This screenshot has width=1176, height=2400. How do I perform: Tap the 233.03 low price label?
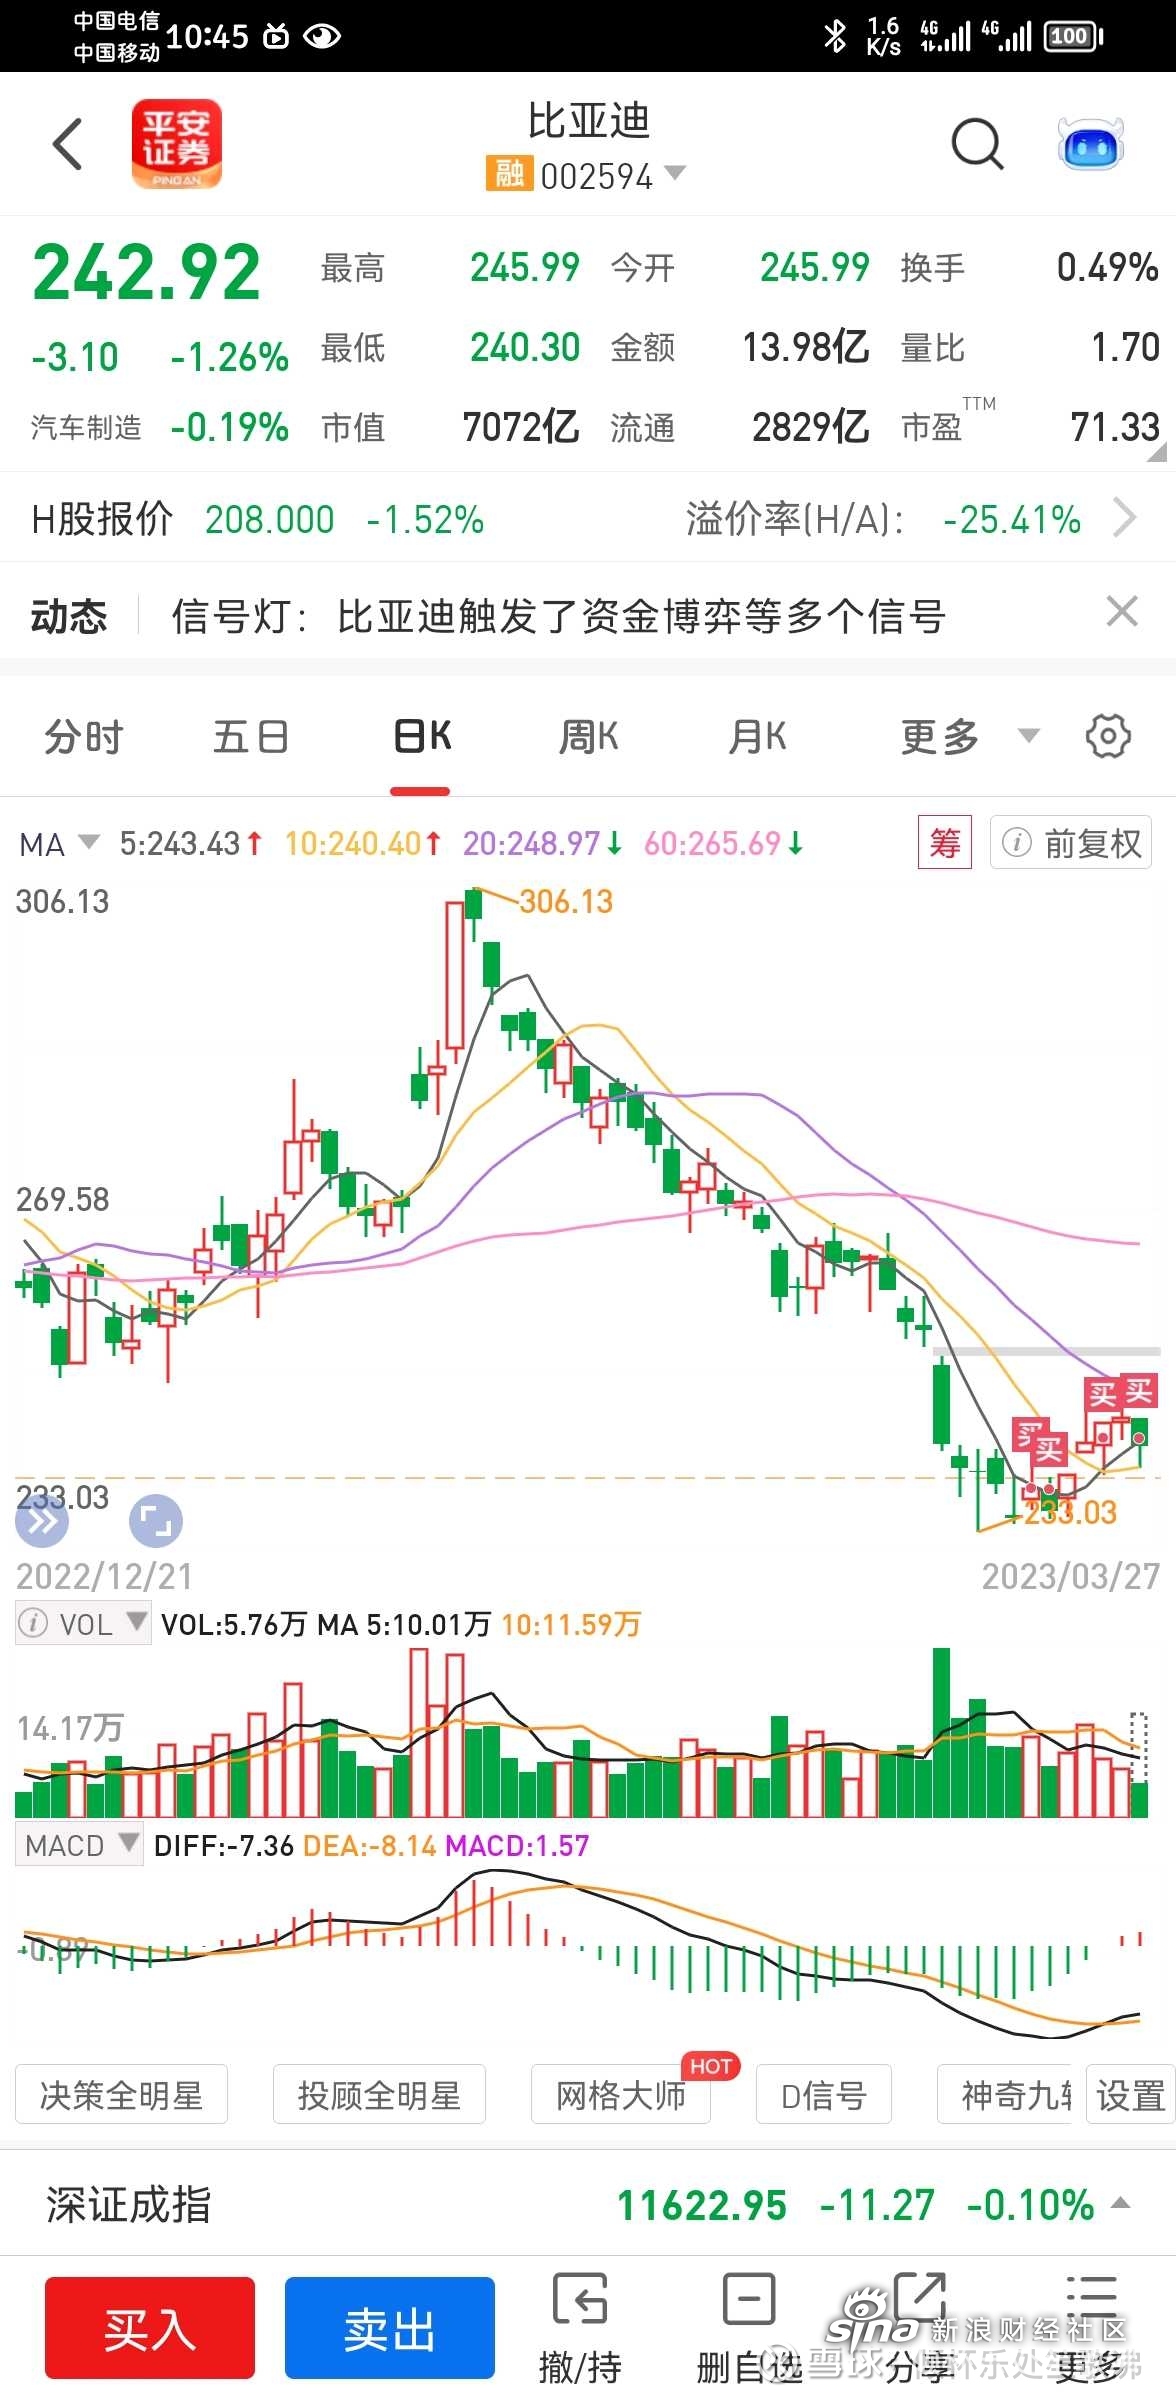point(1069,1512)
